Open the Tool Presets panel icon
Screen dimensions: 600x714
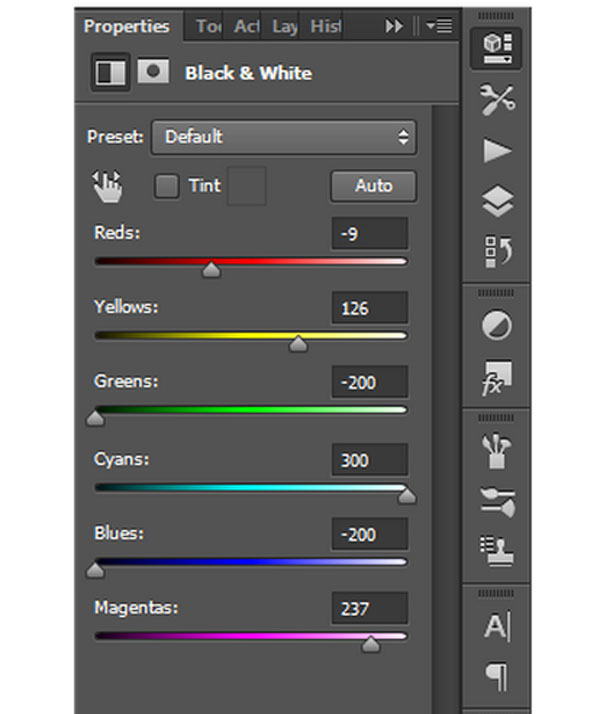[496, 100]
